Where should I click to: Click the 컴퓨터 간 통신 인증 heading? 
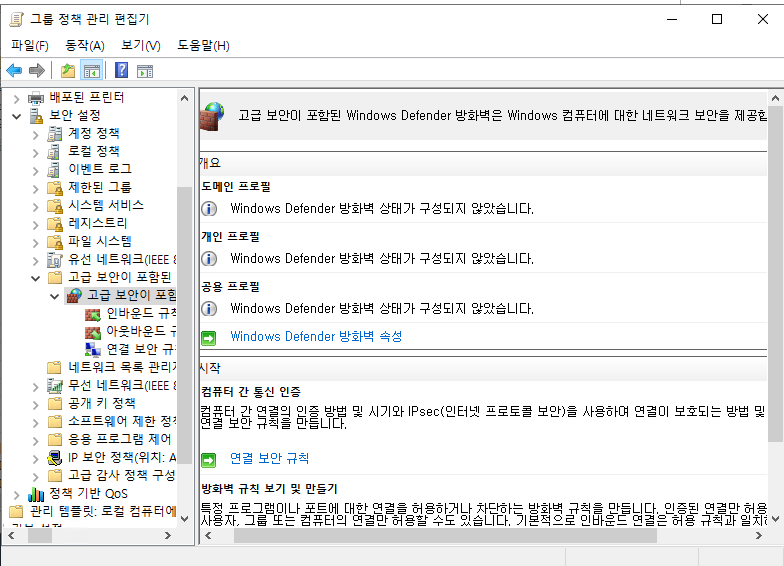[251, 392]
